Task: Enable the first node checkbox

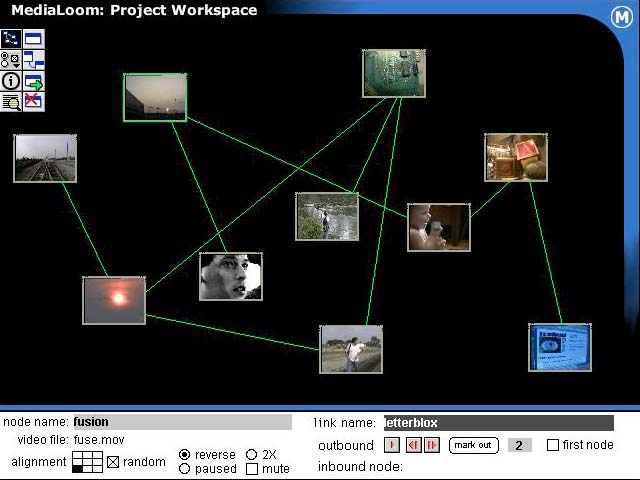Action: click(553, 445)
